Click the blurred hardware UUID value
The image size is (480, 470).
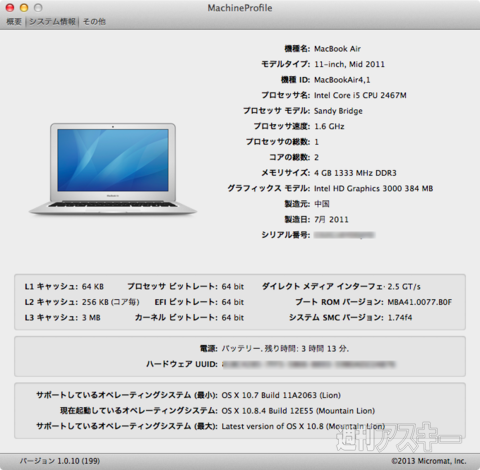pyautogui.click(x=308, y=364)
